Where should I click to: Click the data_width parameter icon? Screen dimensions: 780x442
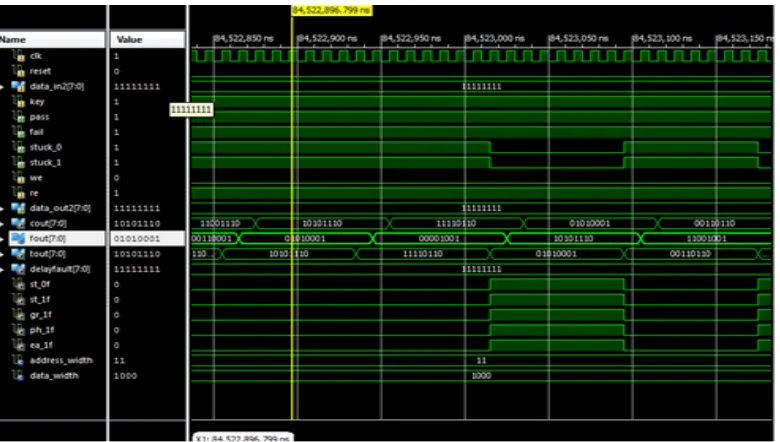(19, 376)
